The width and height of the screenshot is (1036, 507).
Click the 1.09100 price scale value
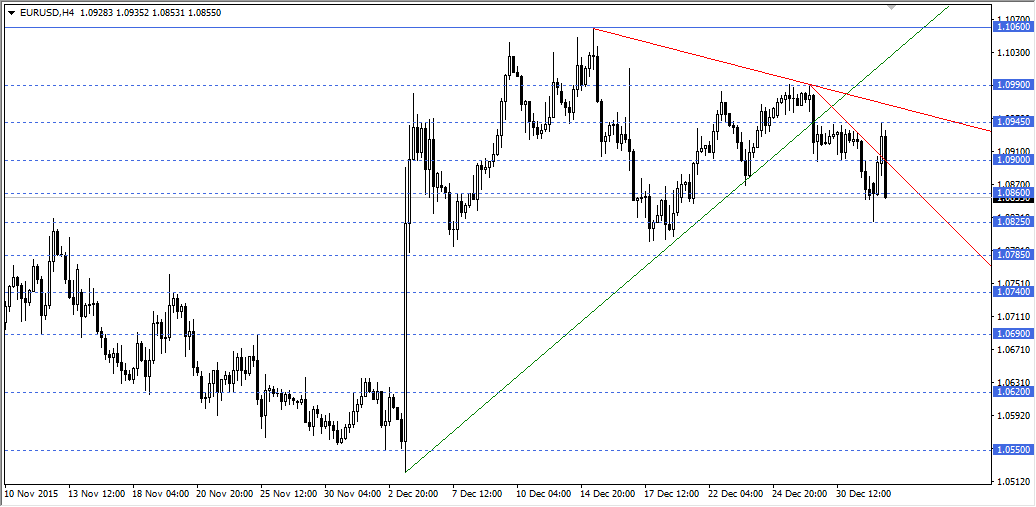pyautogui.click(x=1015, y=151)
